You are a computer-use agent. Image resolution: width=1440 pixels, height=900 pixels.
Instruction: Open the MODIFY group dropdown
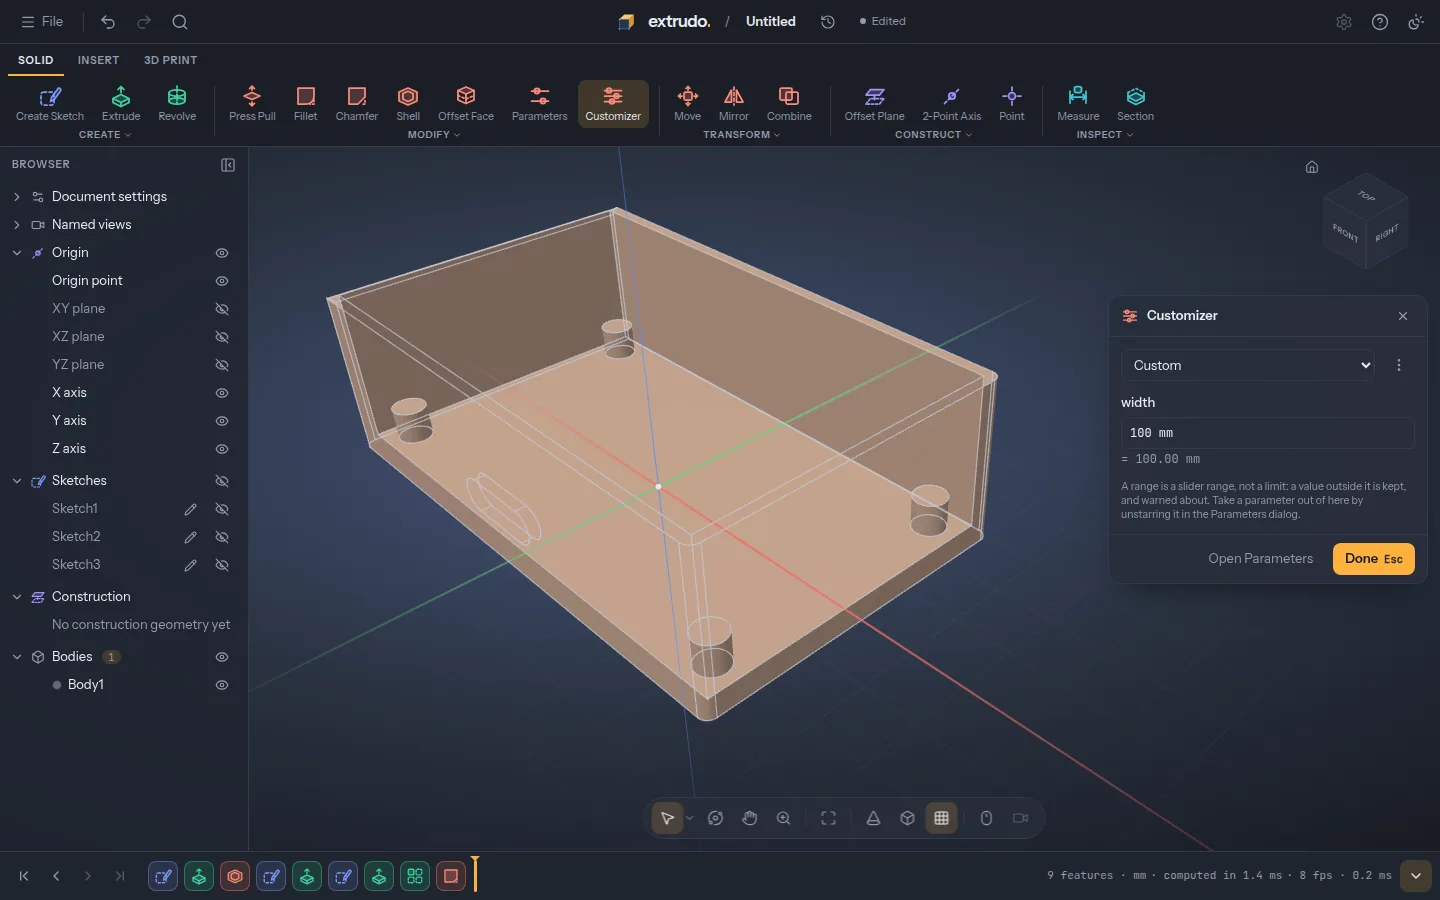(x=434, y=135)
